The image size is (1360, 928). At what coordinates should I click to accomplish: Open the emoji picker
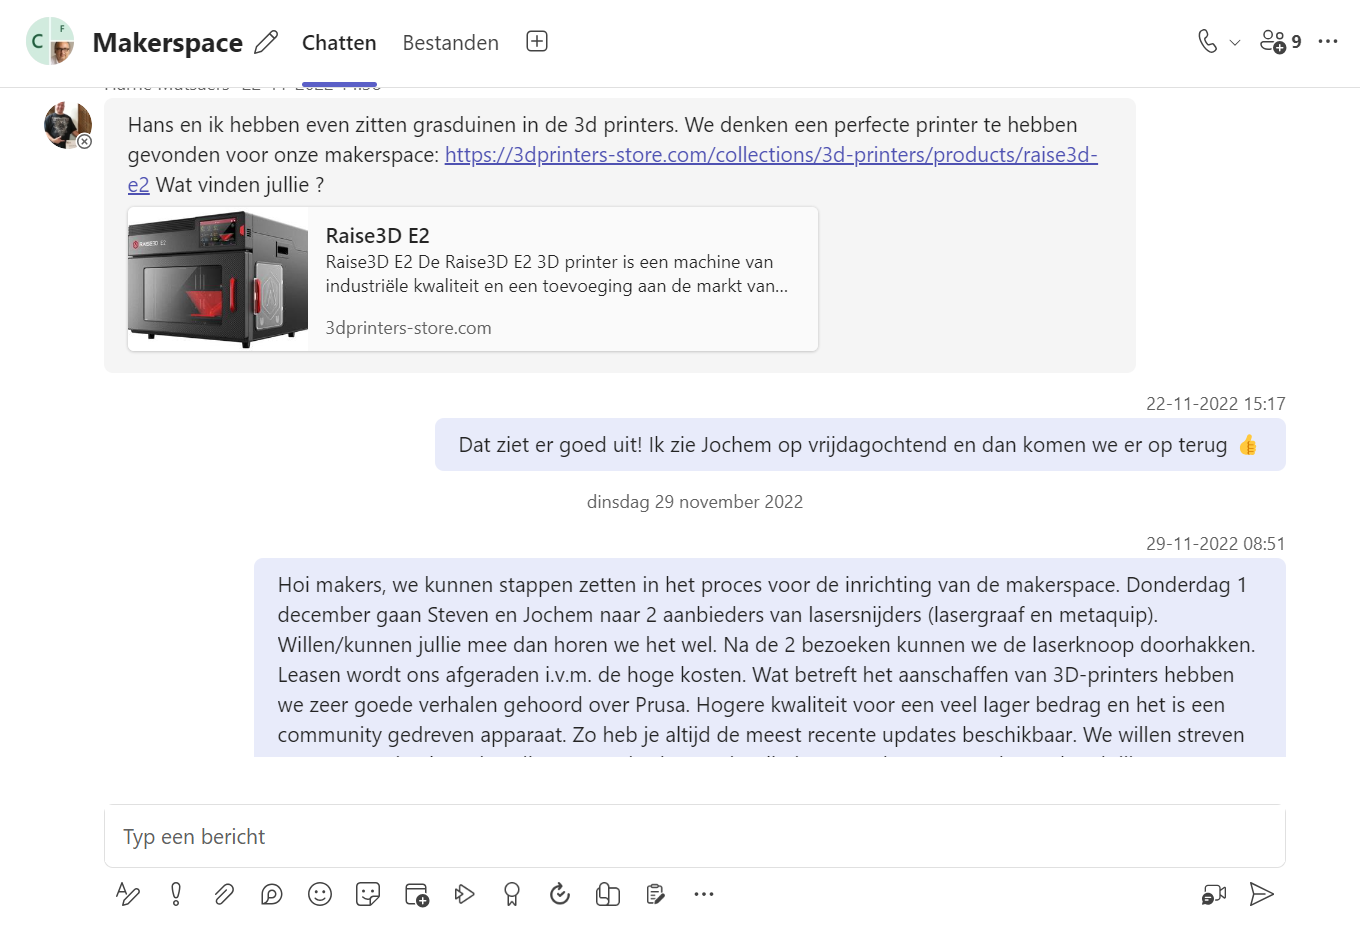320,894
